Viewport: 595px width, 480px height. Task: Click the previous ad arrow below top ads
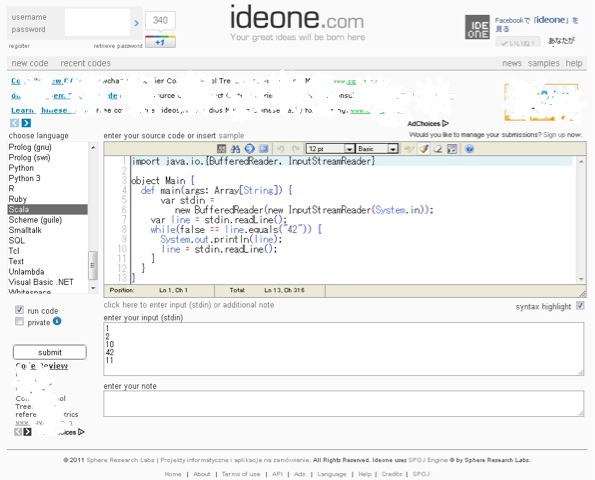pyautogui.click(x=14, y=123)
